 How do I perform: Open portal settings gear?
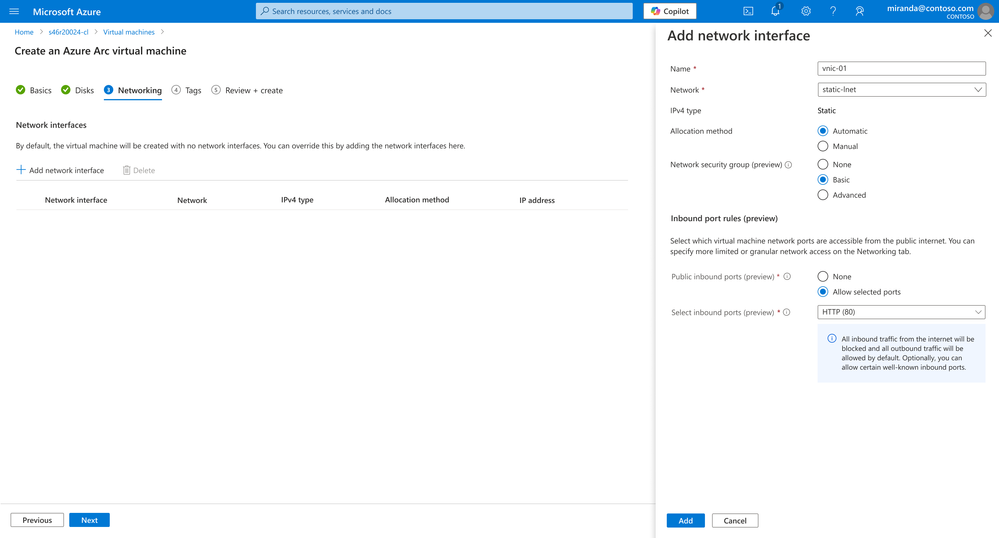(x=805, y=11)
